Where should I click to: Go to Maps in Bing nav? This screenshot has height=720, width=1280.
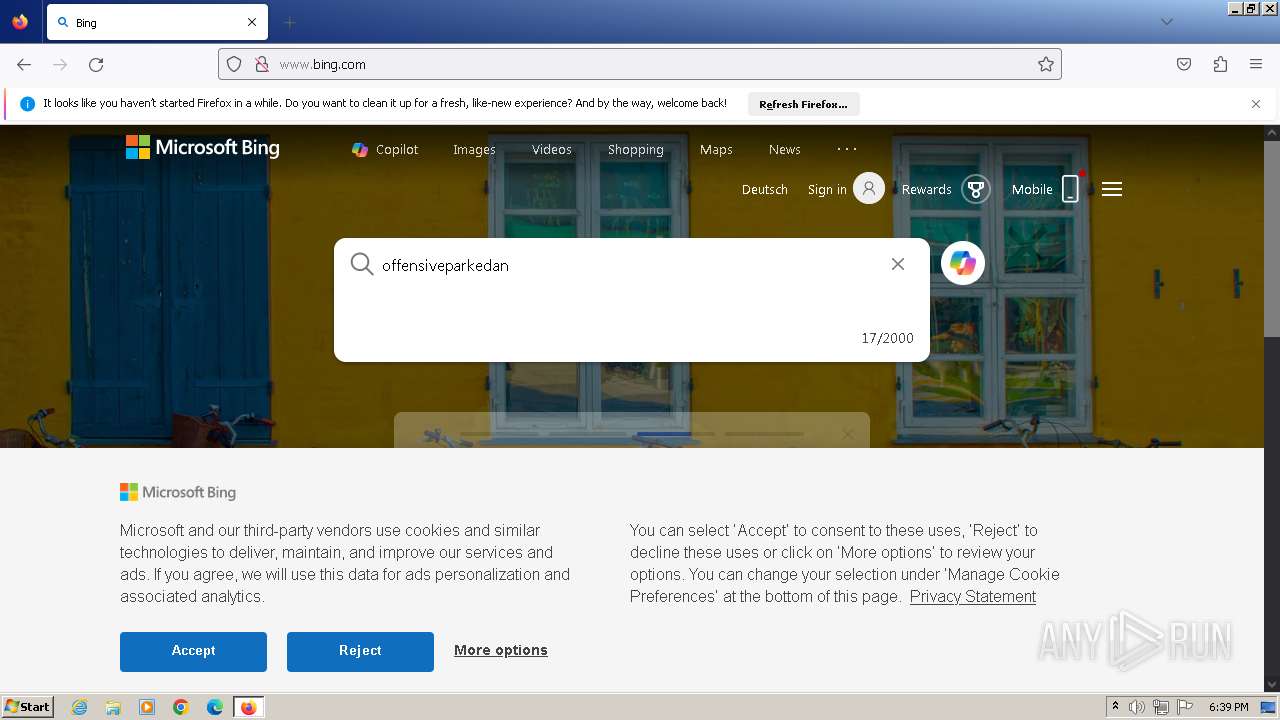point(716,149)
